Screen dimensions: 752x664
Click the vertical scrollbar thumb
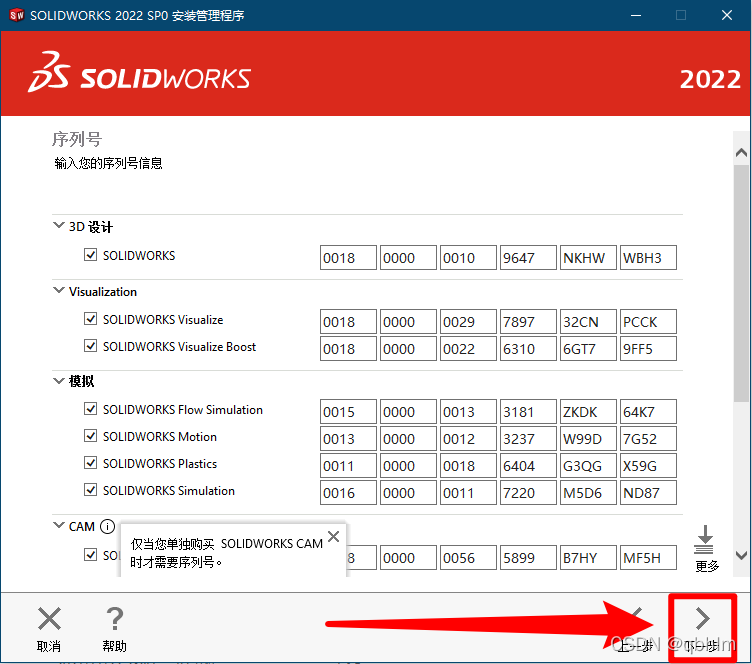(x=741, y=284)
